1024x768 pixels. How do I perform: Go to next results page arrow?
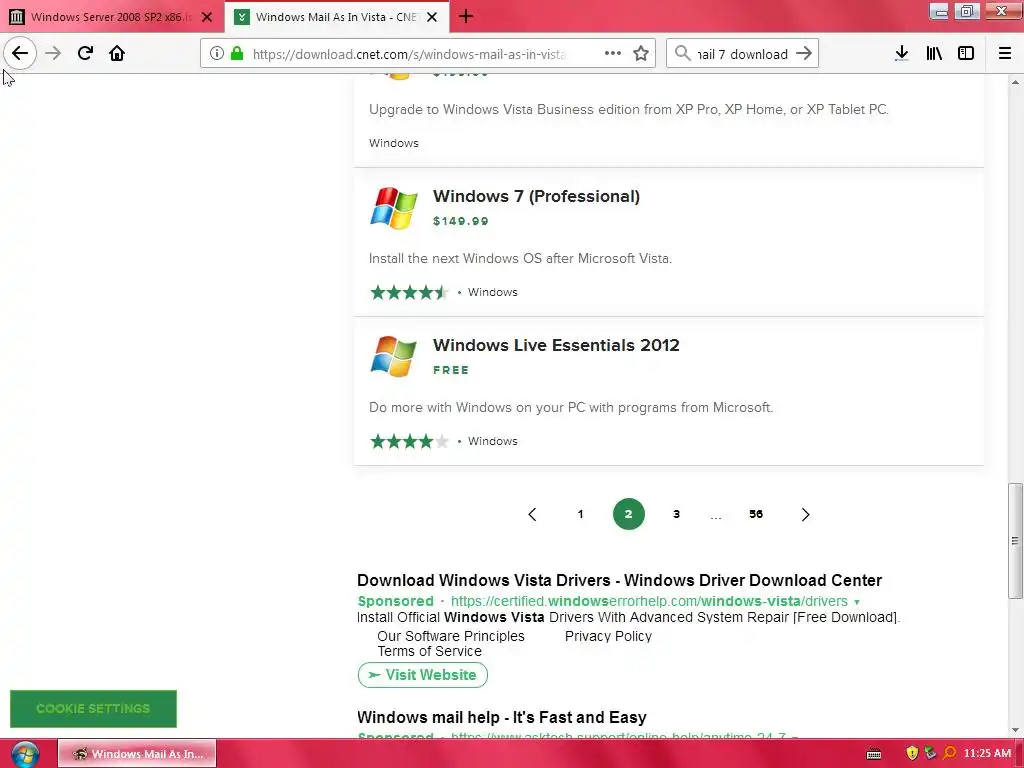[x=805, y=515]
